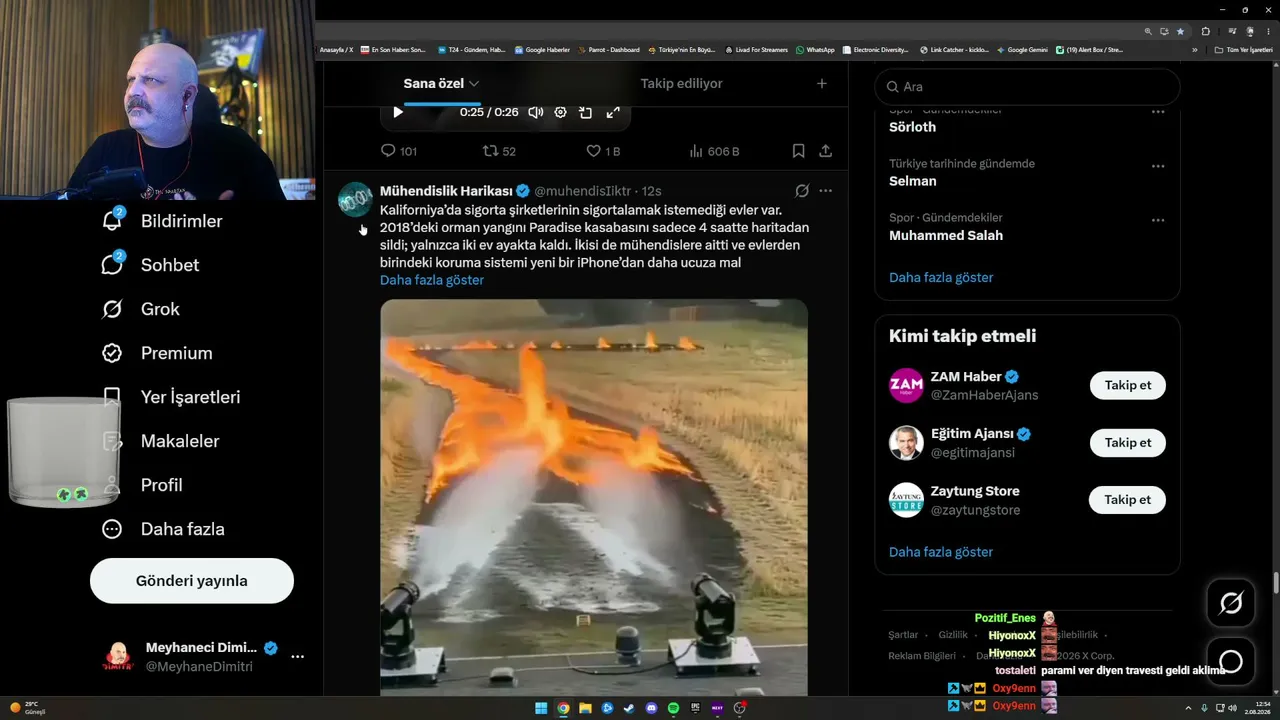Screen dimensions: 1280x720
Task: Open more options for Muhammed Salah trend
Action: click(x=1158, y=220)
